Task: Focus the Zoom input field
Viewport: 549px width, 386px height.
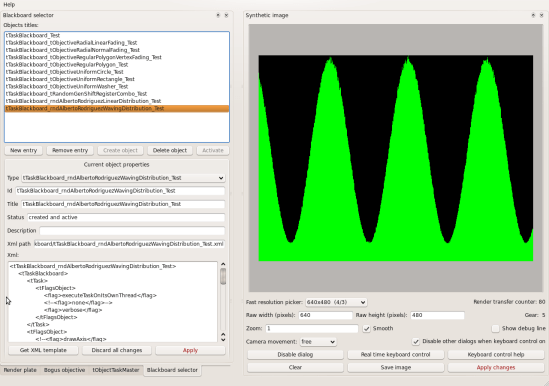Action: tap(312, 329)
